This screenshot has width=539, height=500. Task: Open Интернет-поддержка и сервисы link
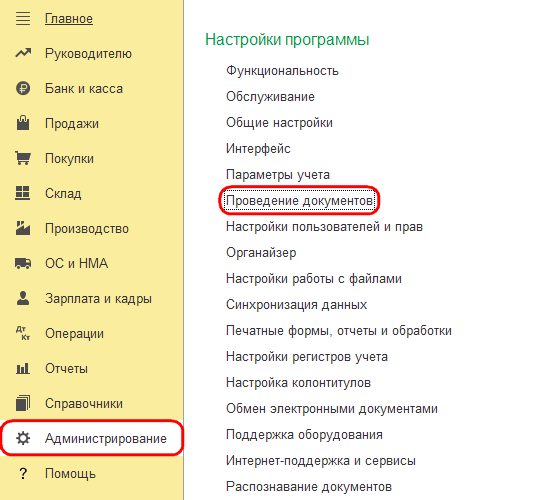click(x=321, y=461)
